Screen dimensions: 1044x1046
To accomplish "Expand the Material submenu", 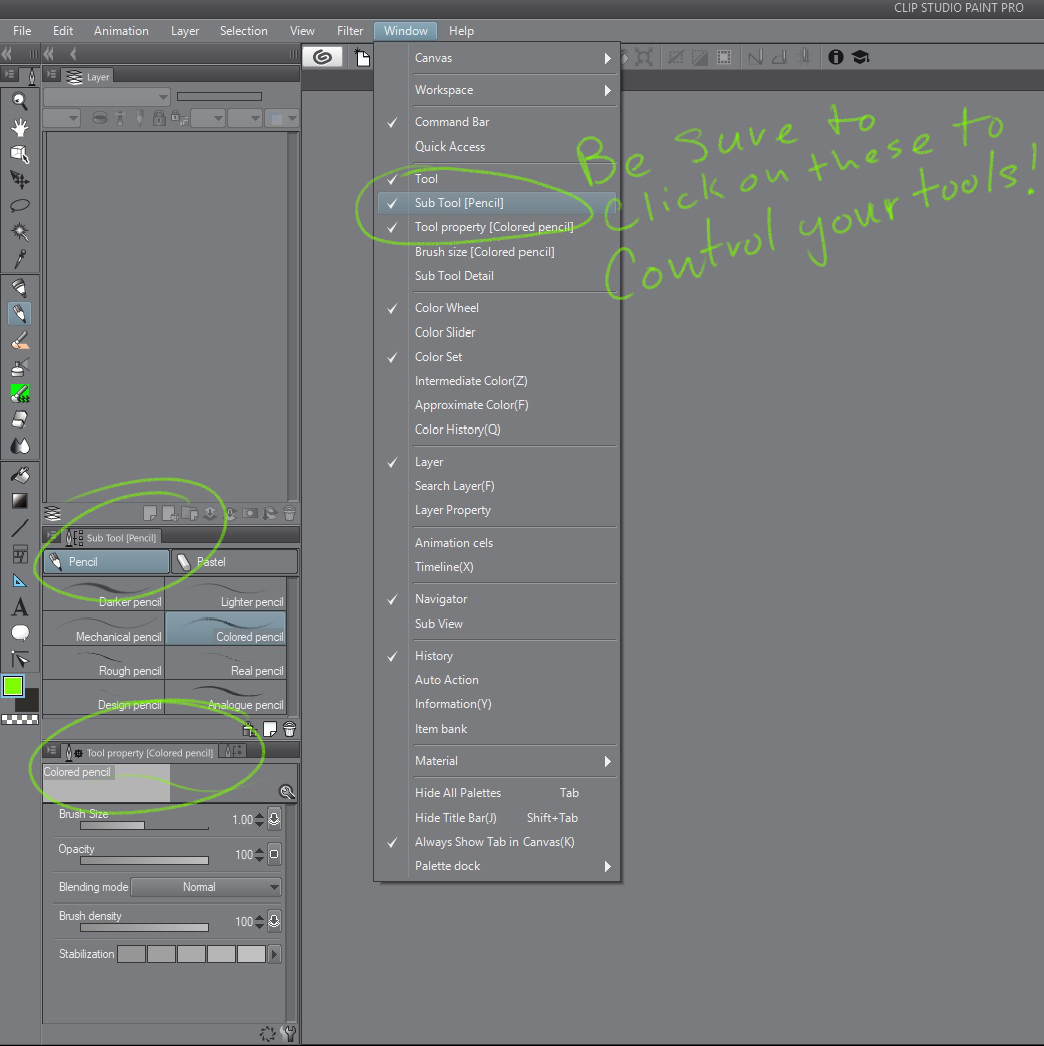I will 497,761.
